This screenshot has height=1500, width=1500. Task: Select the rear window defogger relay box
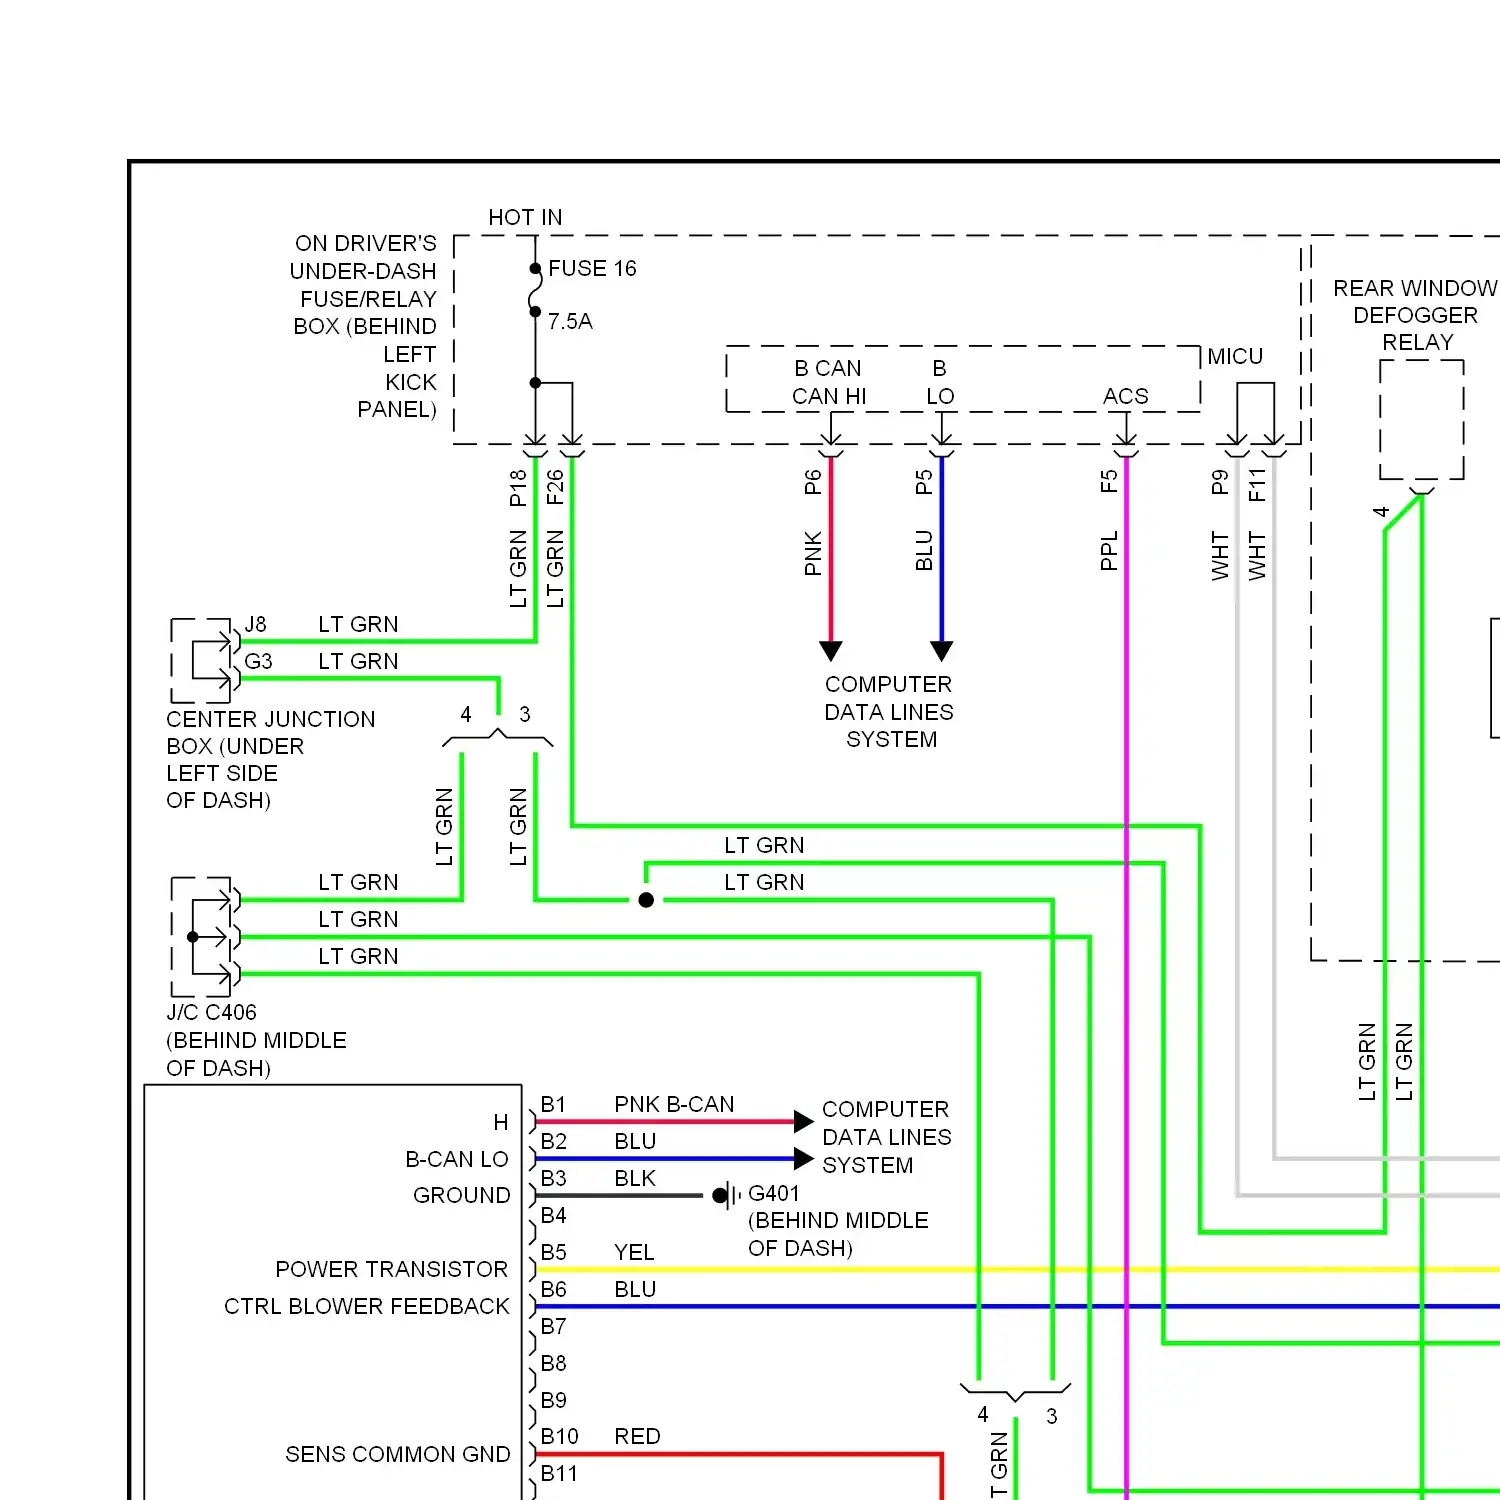click(1421, 420)
